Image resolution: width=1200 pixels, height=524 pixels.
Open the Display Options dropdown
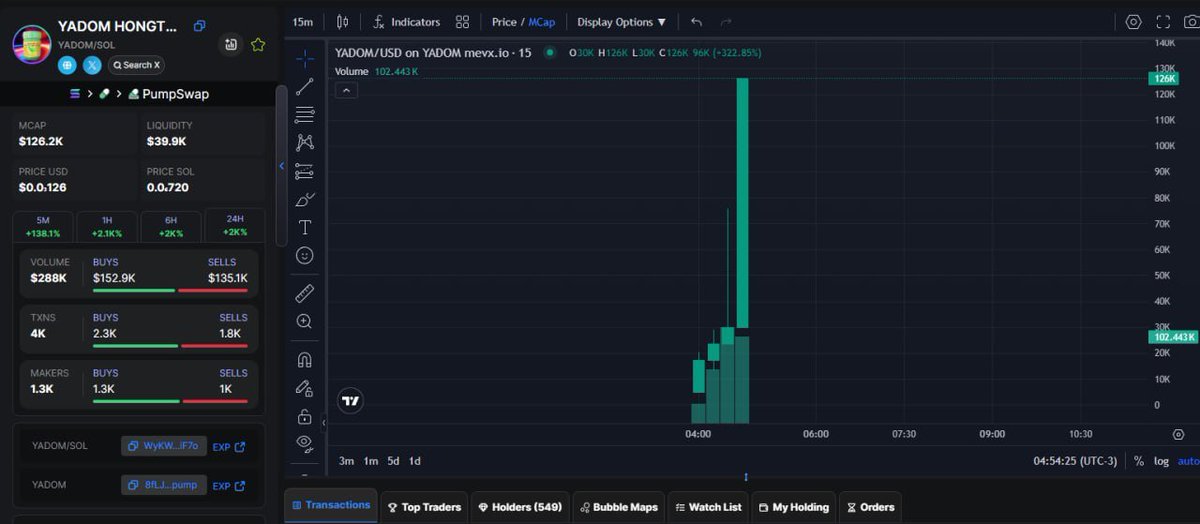point(621,22)
